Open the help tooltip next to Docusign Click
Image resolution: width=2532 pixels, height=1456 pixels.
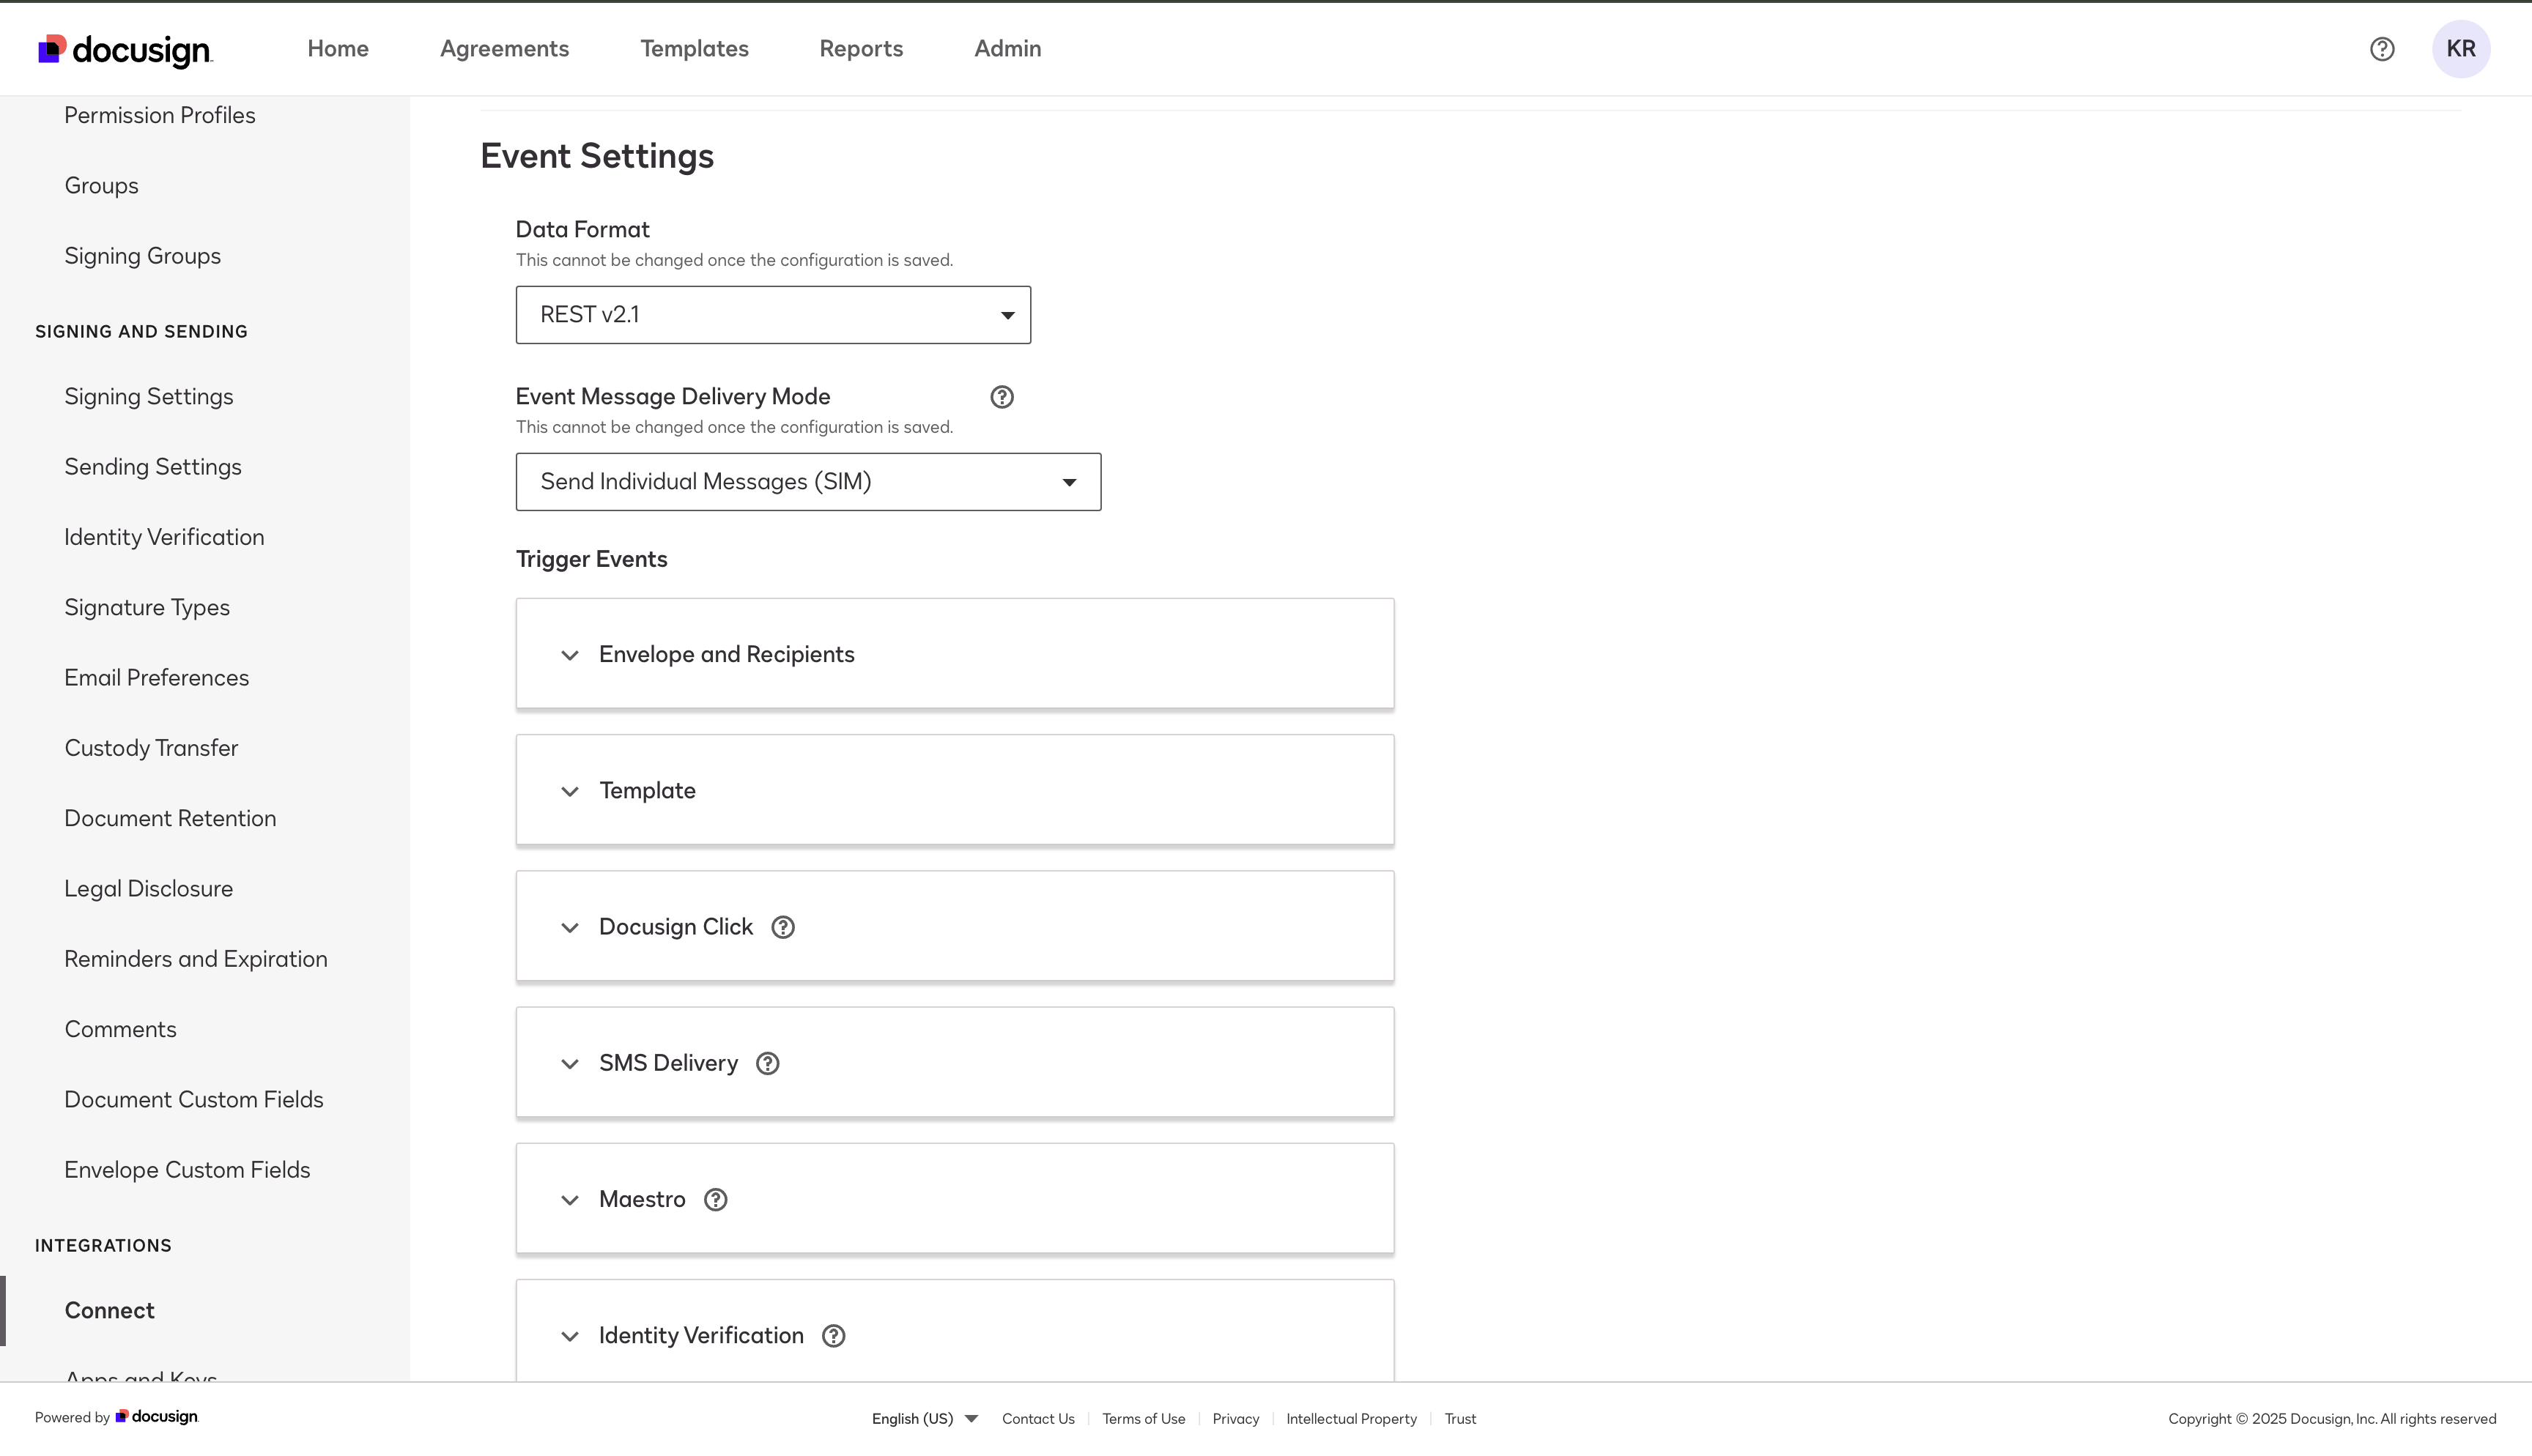(x=782, y=926)
